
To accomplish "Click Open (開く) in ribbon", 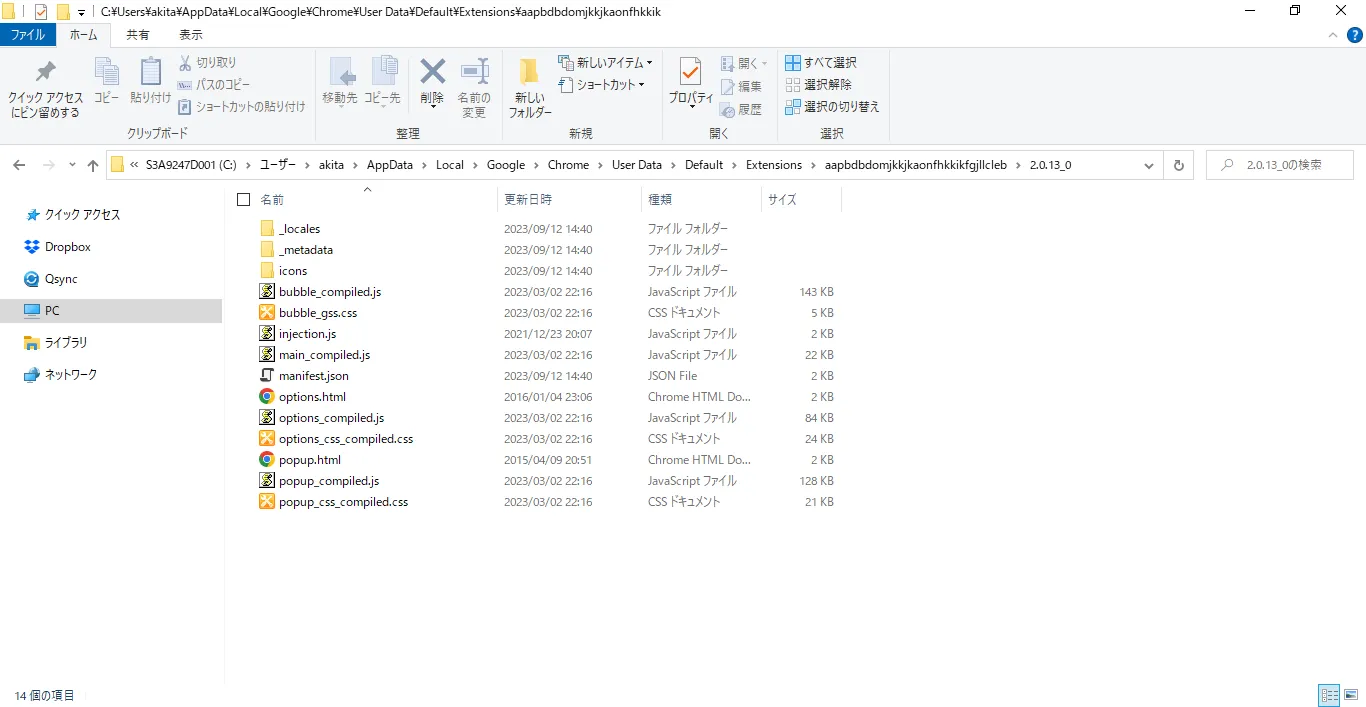I will coord(744,63).
